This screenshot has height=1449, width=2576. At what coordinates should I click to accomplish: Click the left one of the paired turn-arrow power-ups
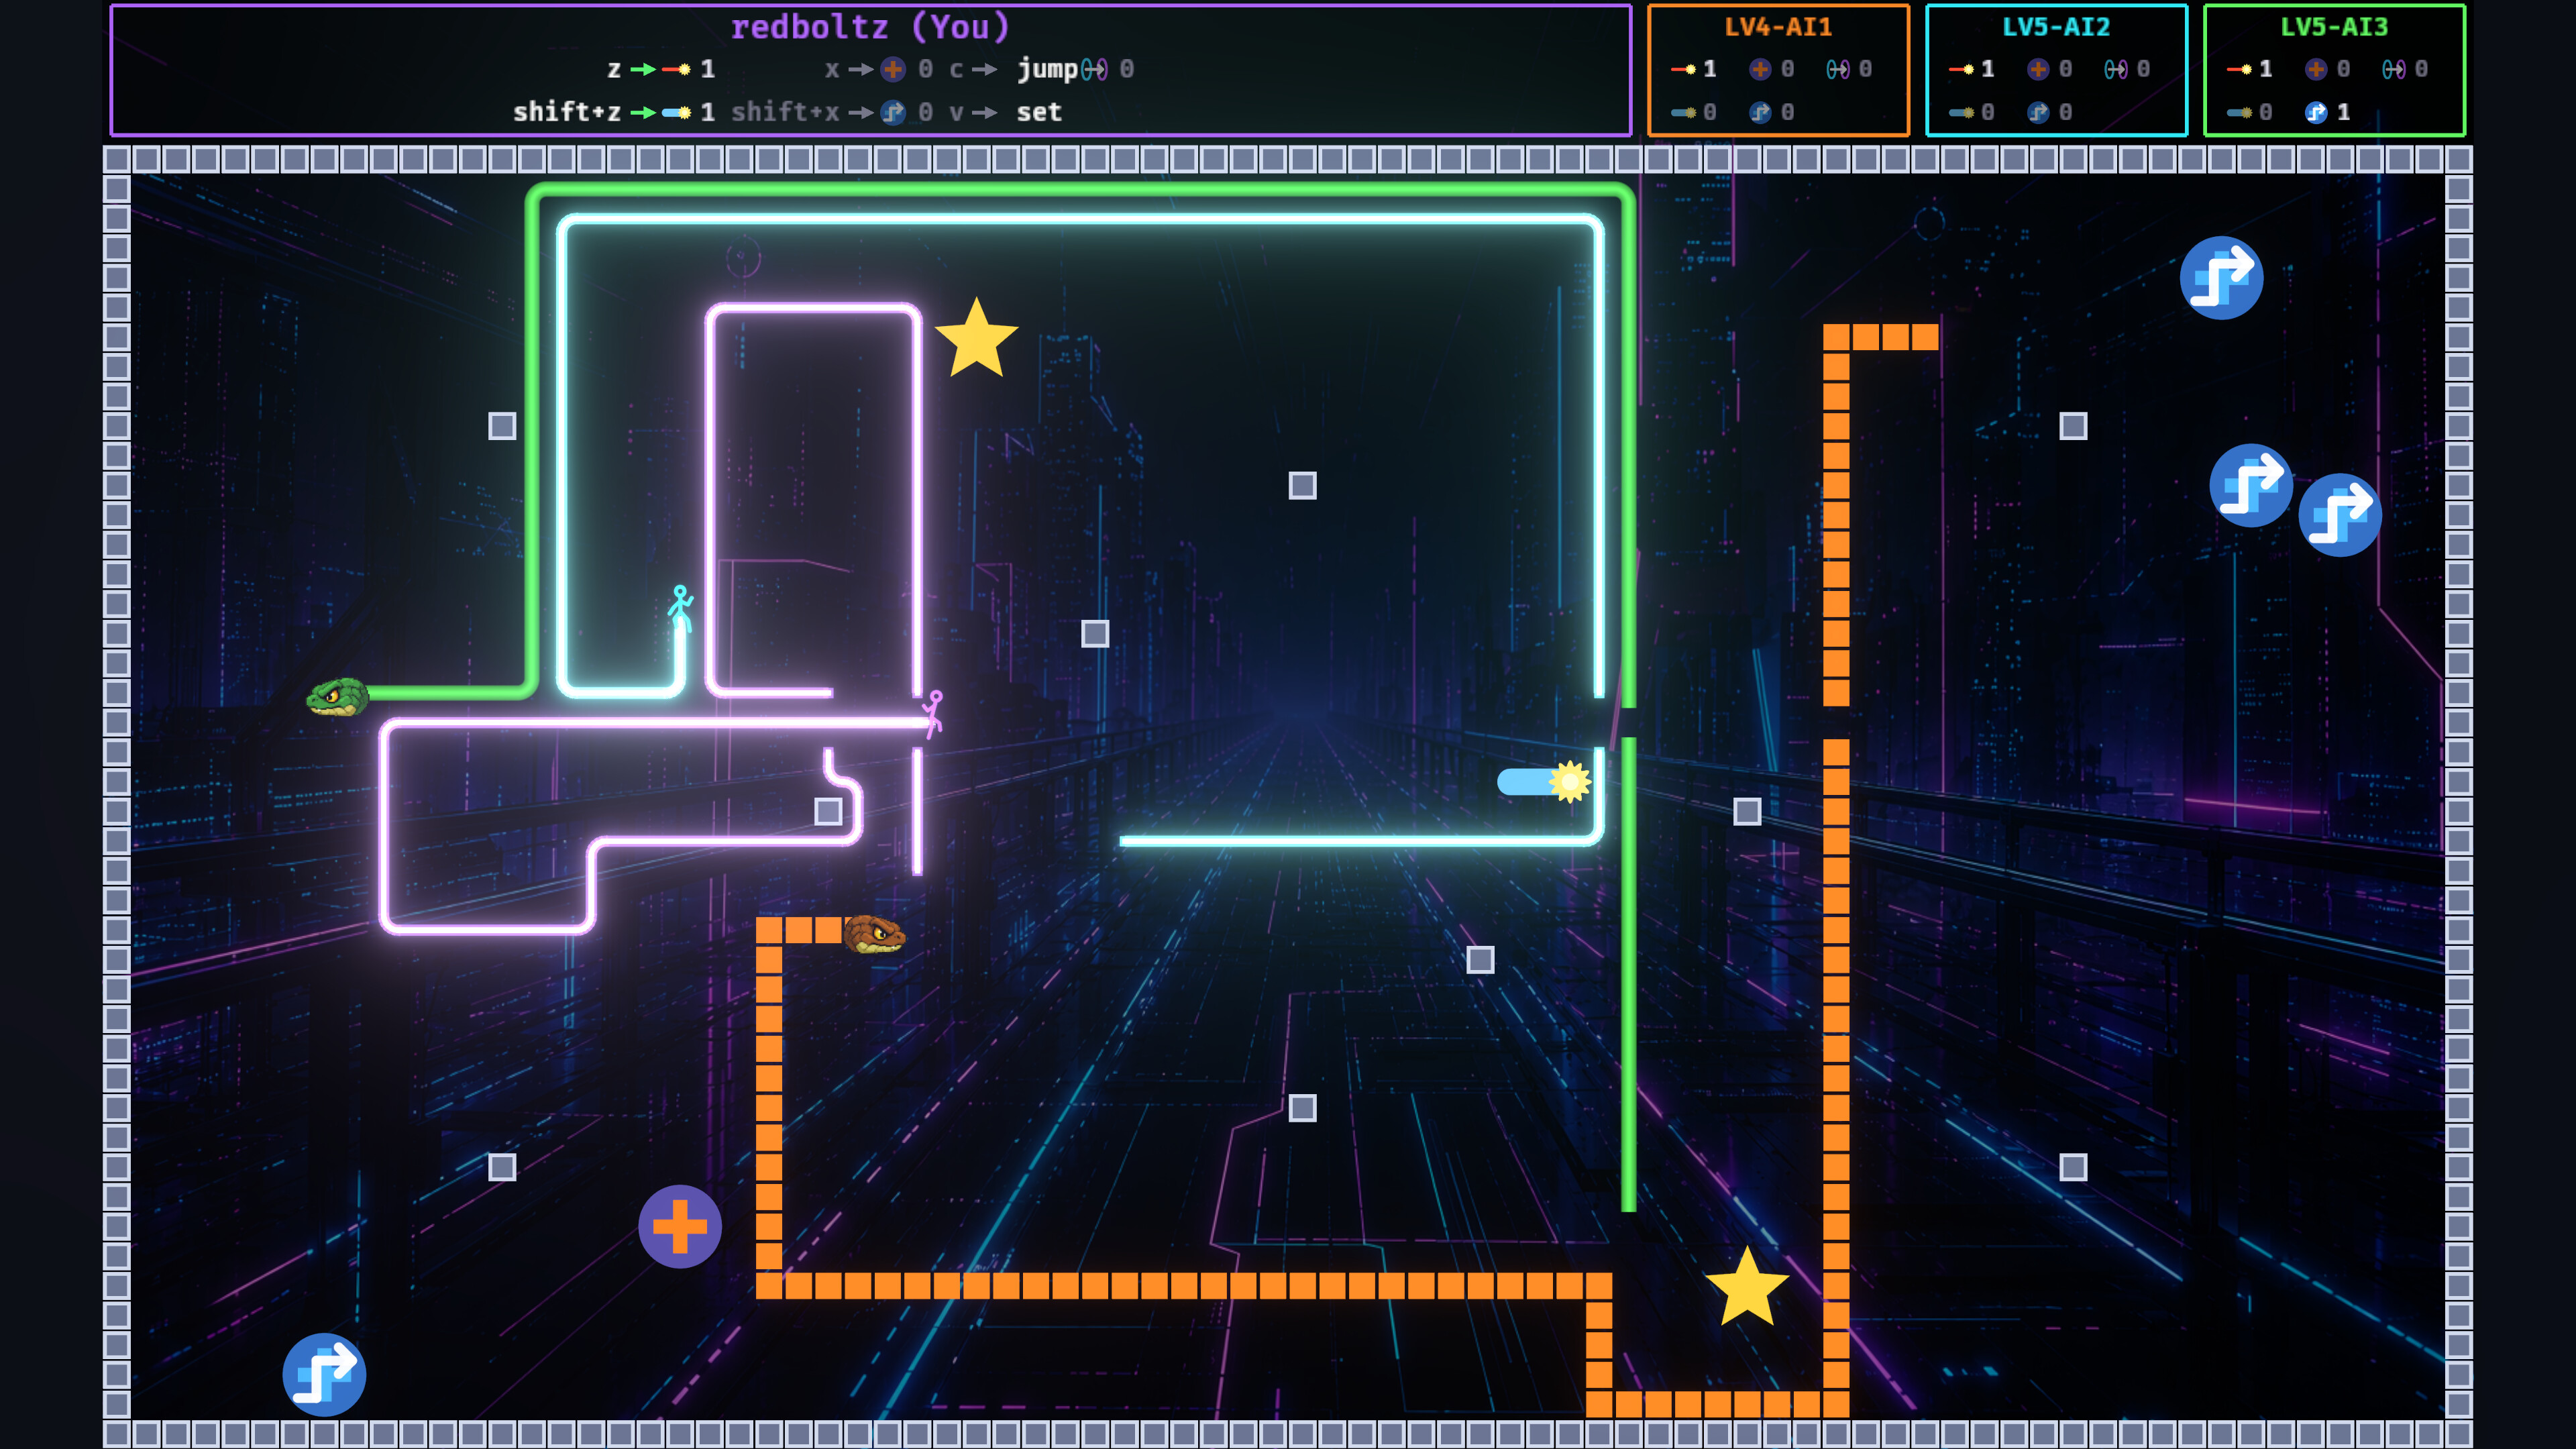point(2251,485)
